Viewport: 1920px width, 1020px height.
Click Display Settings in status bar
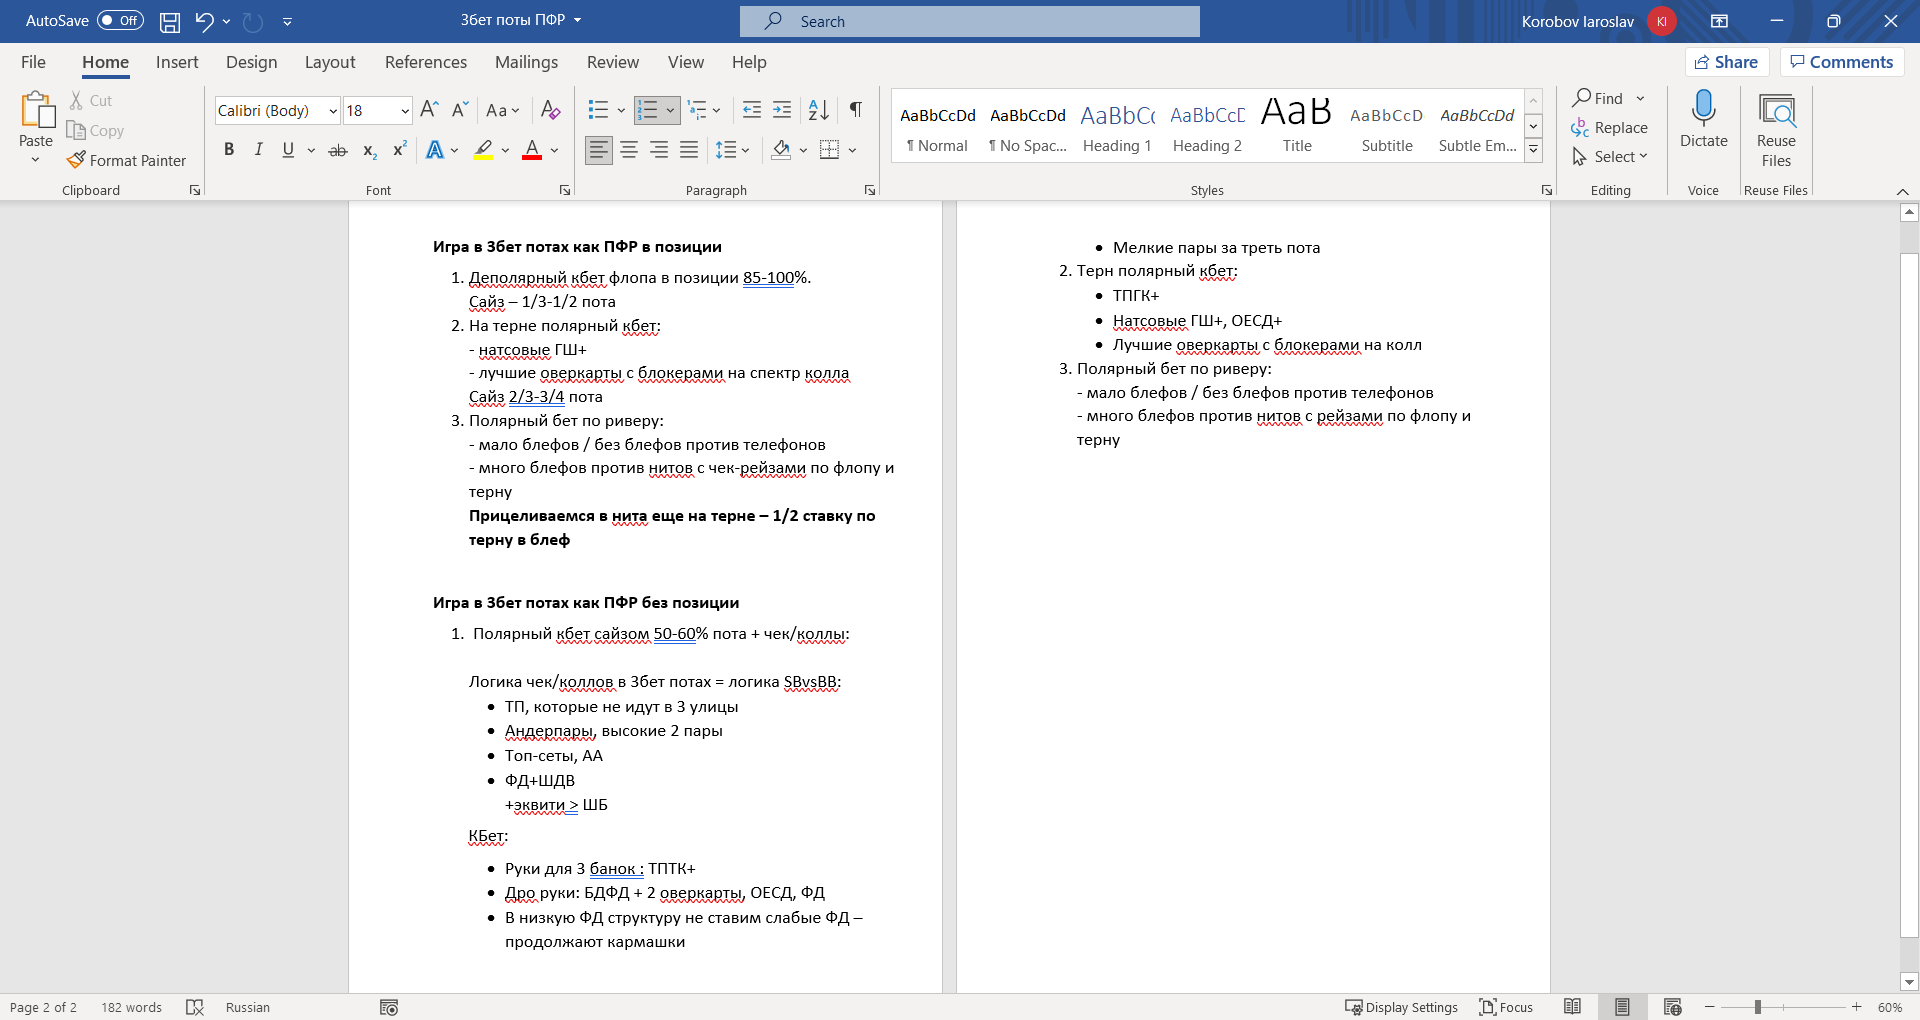[x=1401, y=1007]
